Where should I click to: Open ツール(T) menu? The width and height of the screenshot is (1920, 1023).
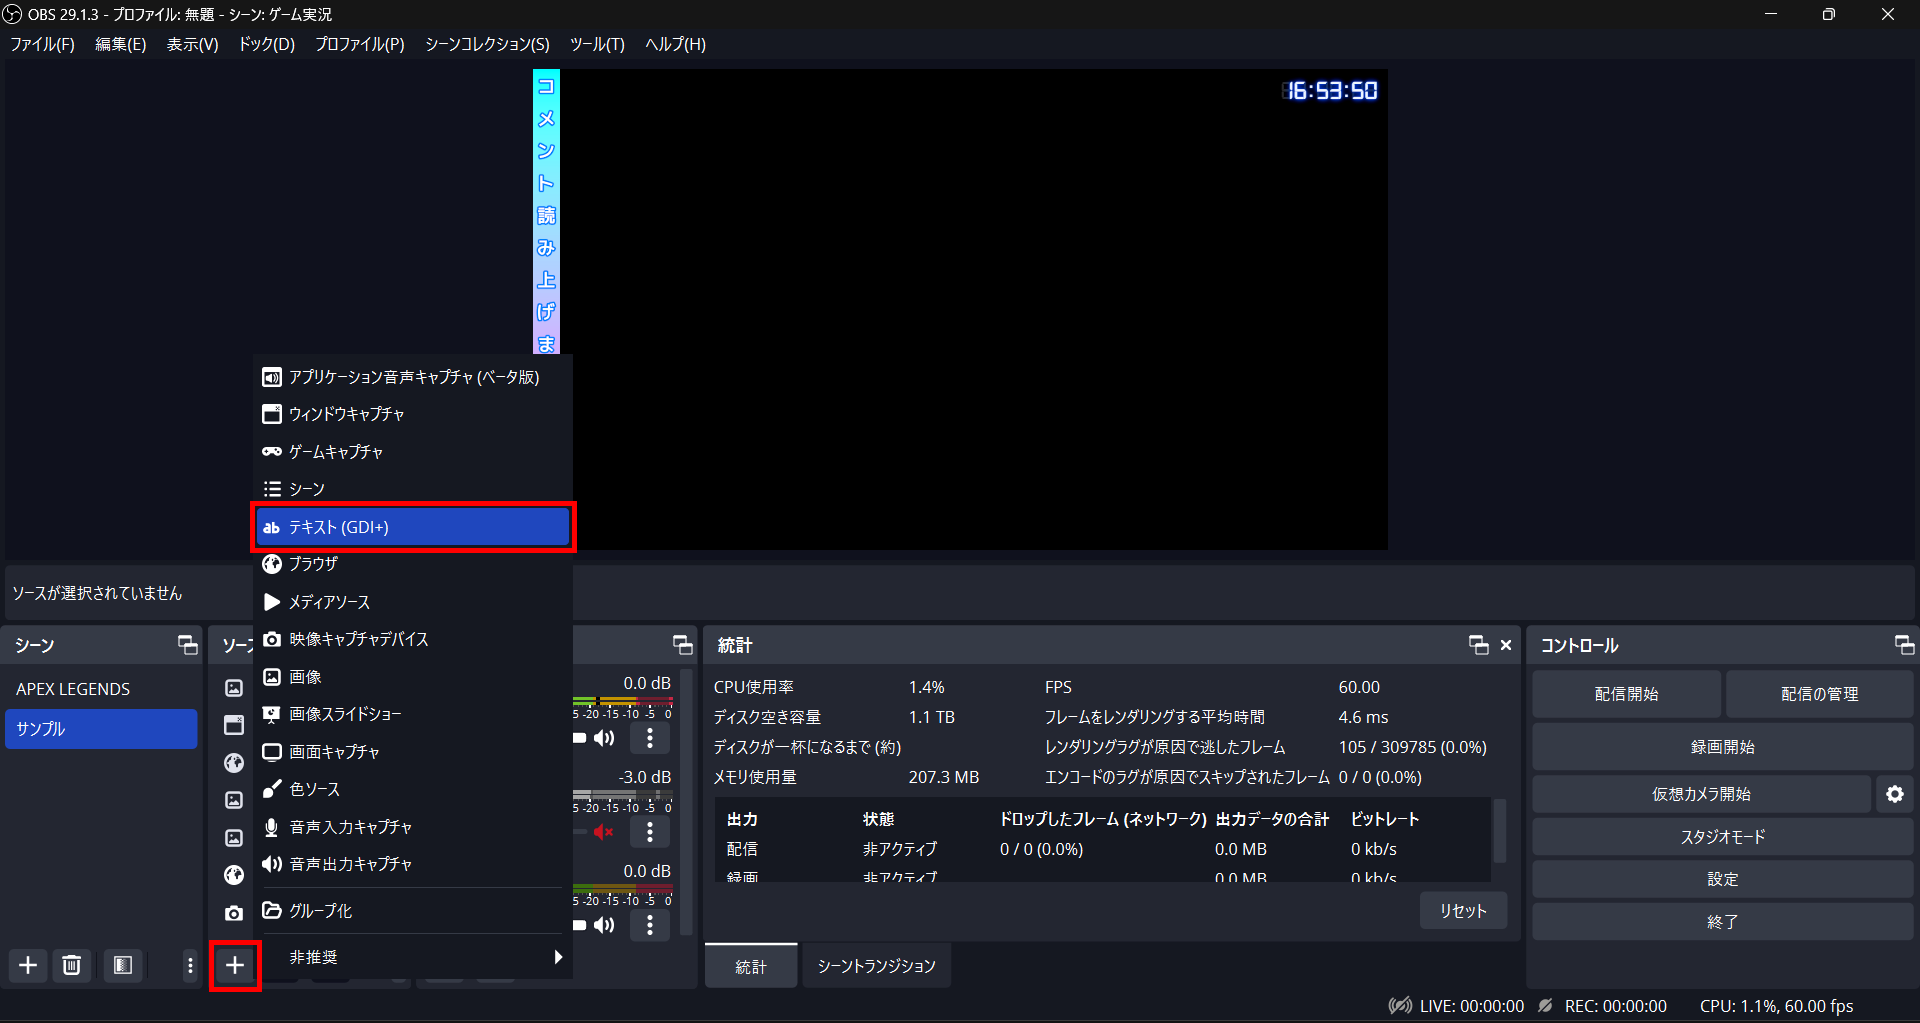click(x=597, y=44)
